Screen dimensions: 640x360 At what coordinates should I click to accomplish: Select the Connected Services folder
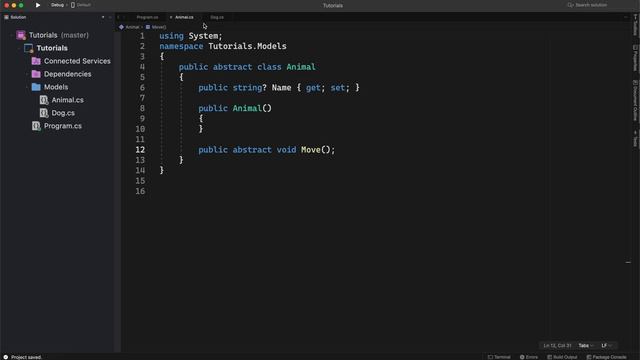coord(77,61)
